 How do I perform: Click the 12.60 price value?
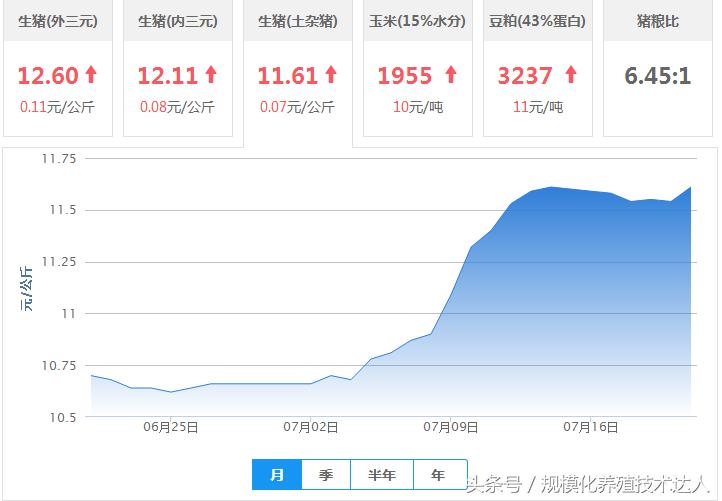click(x=48, y=76)
